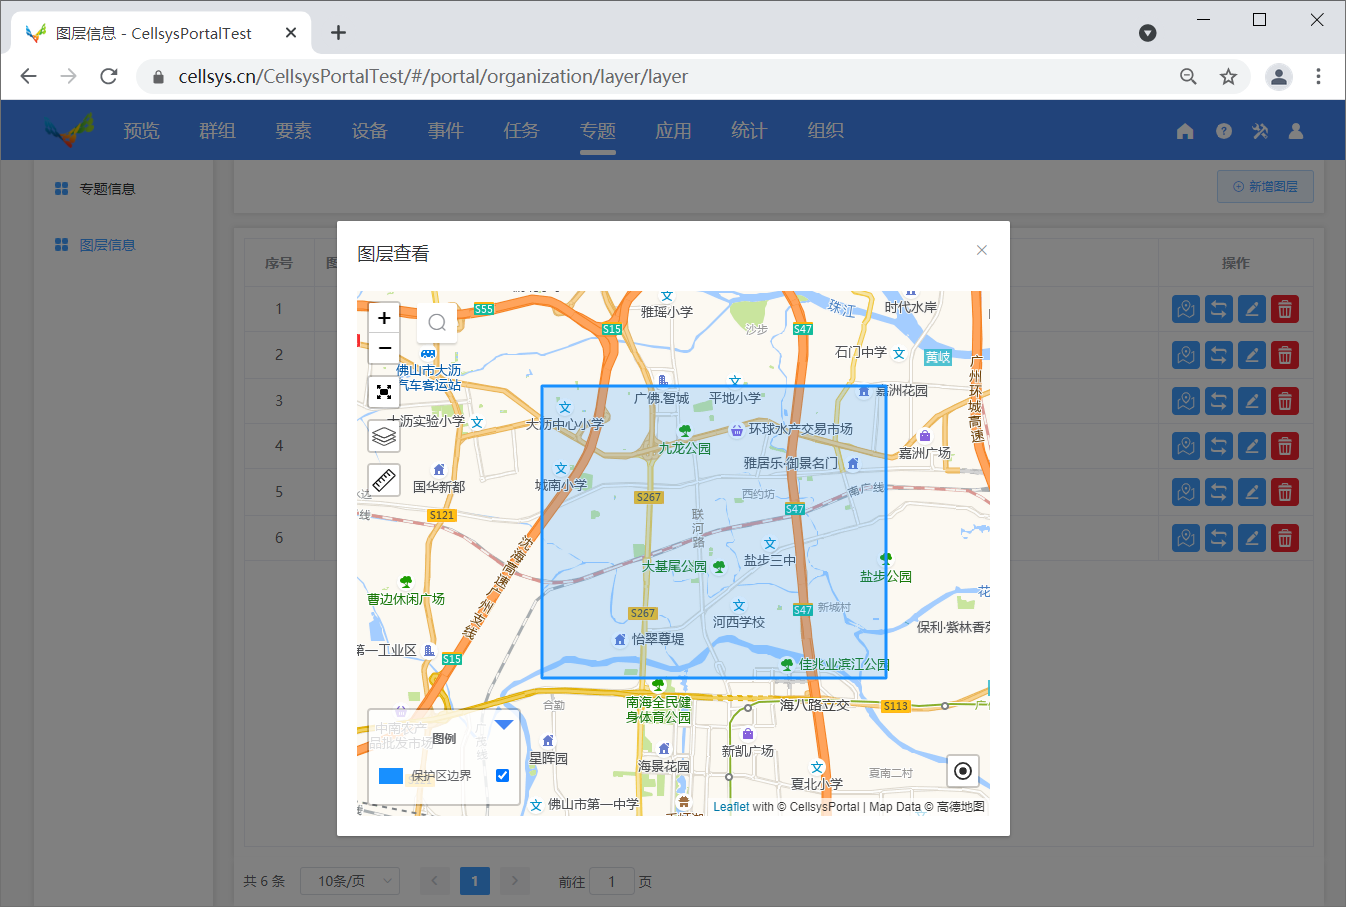Image resolution: width=1346 pixels, height=907 pixels.
Task: Close the 图层查看 dialog
Action: pyautogui.click(x=982, y=250)
